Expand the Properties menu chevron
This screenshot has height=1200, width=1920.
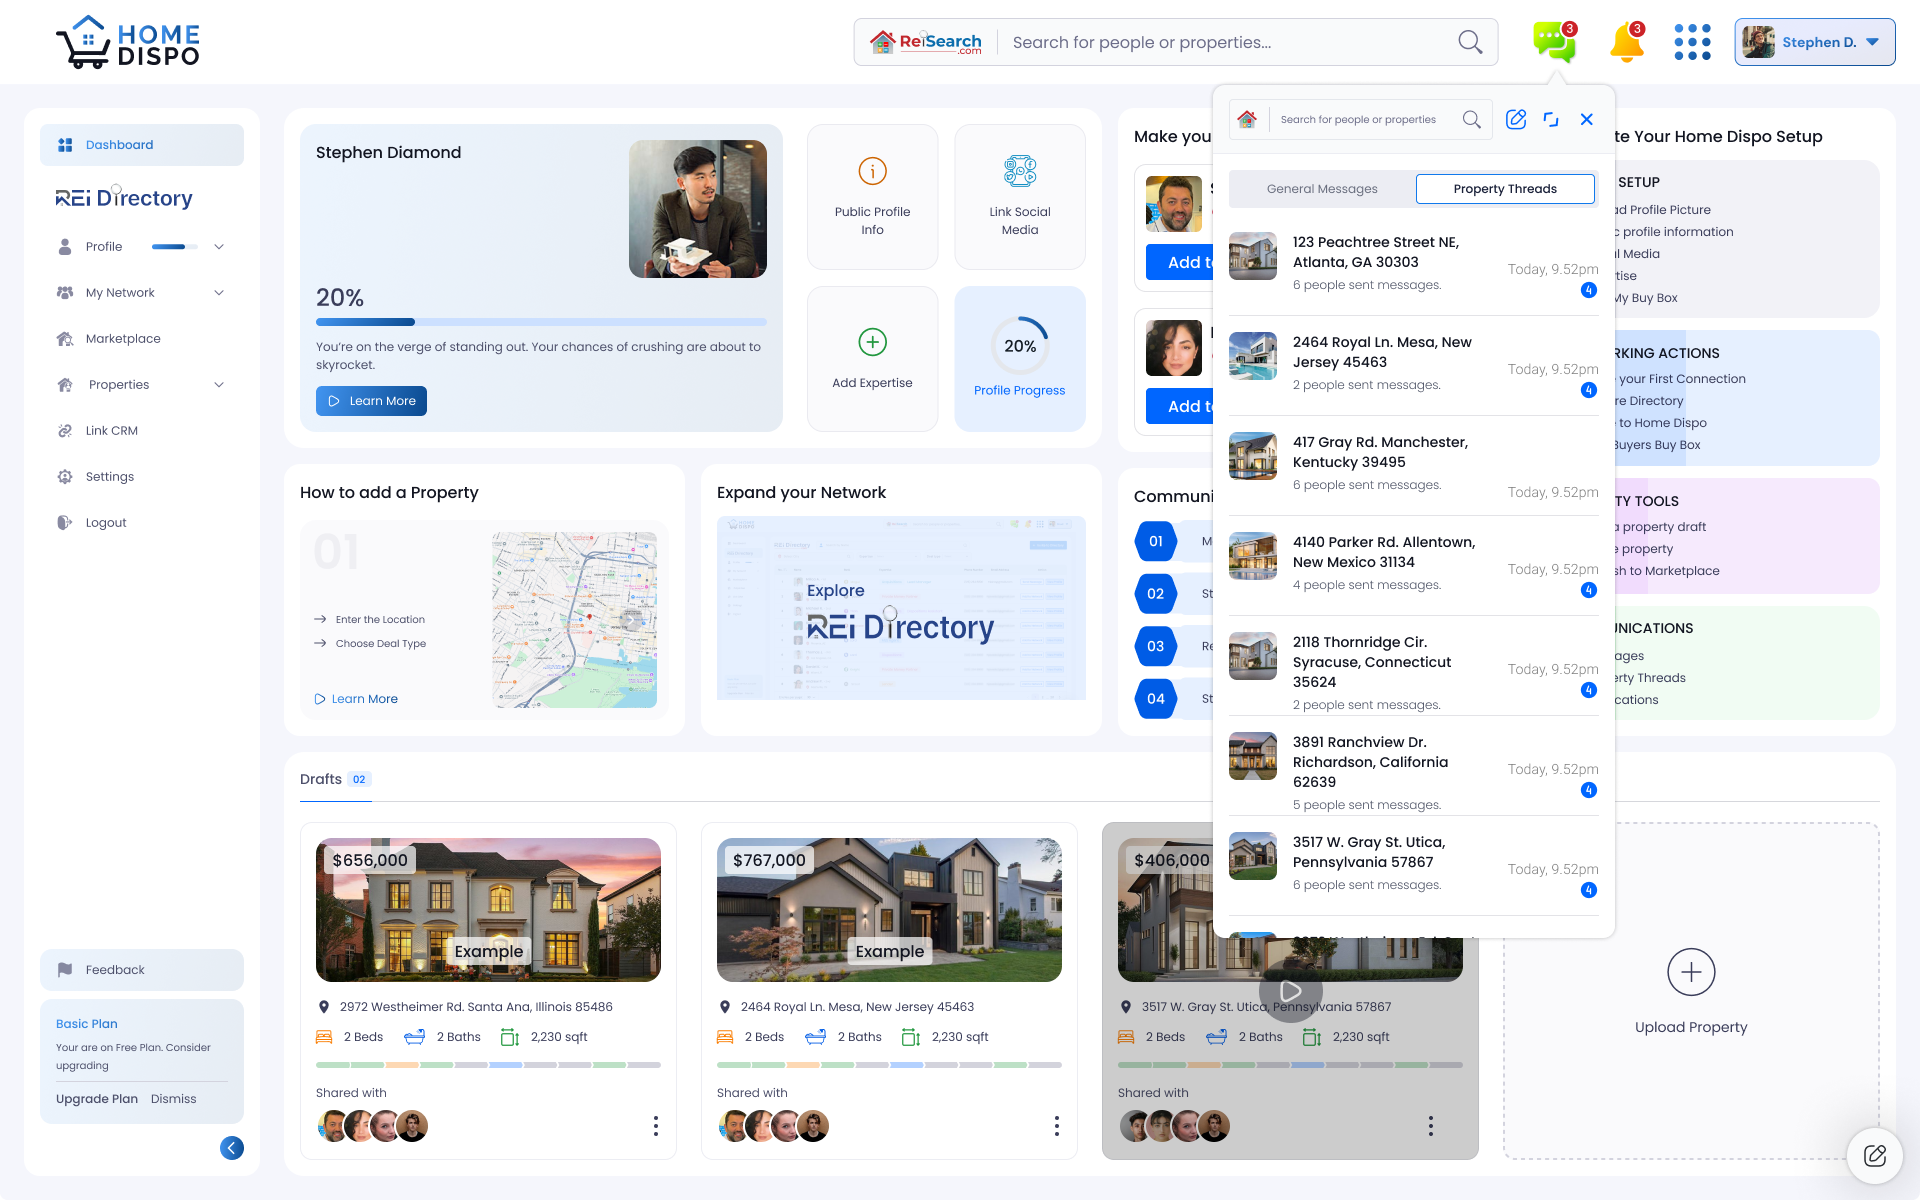[x=219, y=384]
